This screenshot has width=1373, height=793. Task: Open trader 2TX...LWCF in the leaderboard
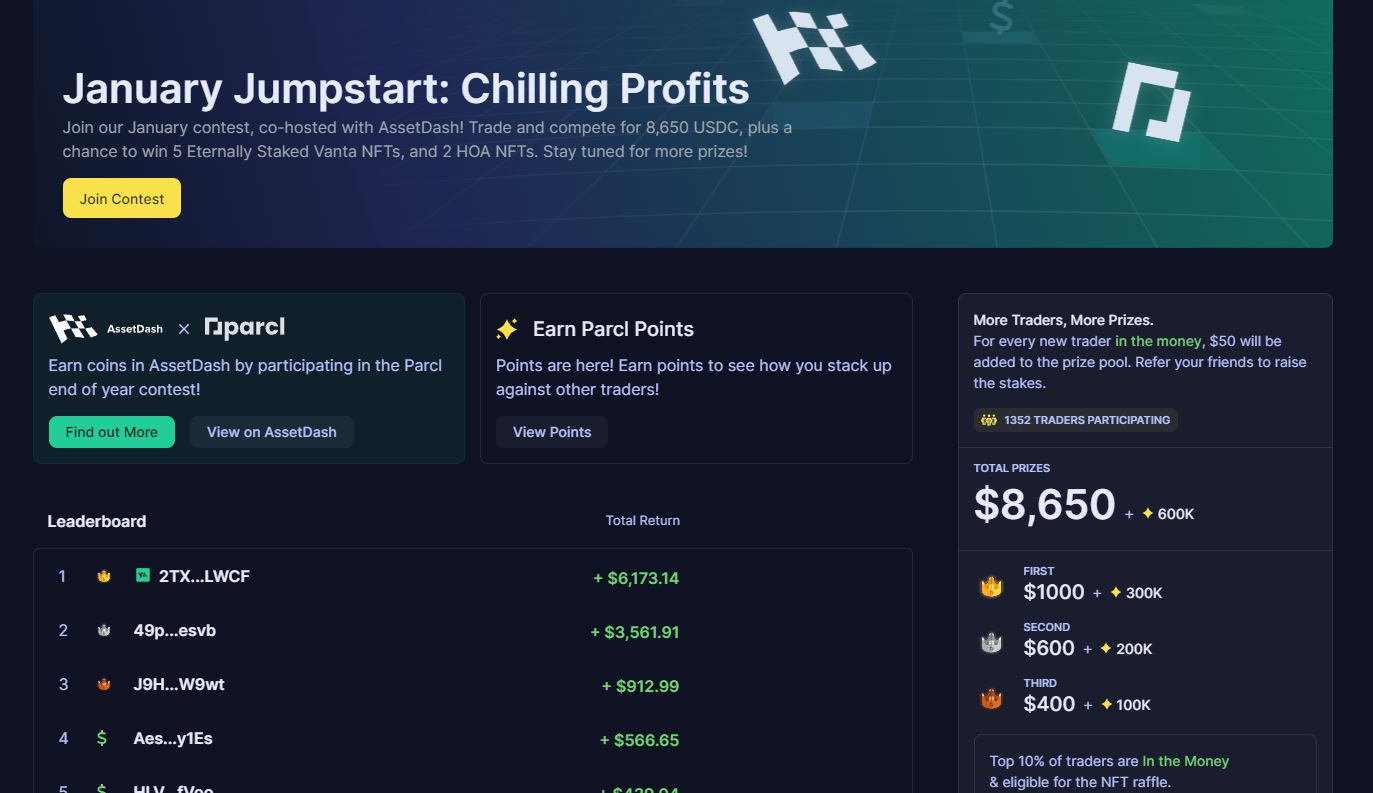coord(204,576)
